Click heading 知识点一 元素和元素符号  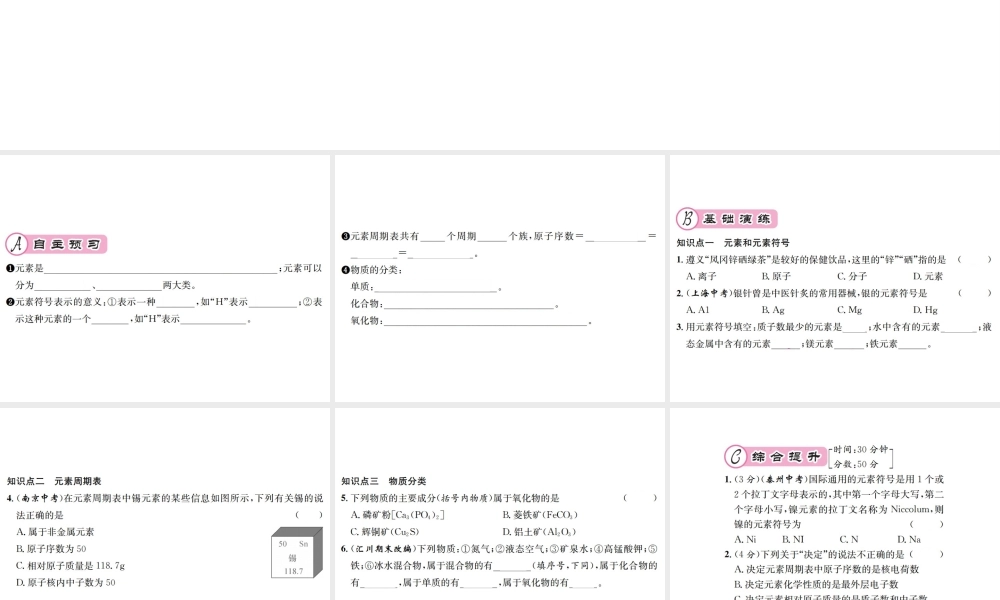733,243
